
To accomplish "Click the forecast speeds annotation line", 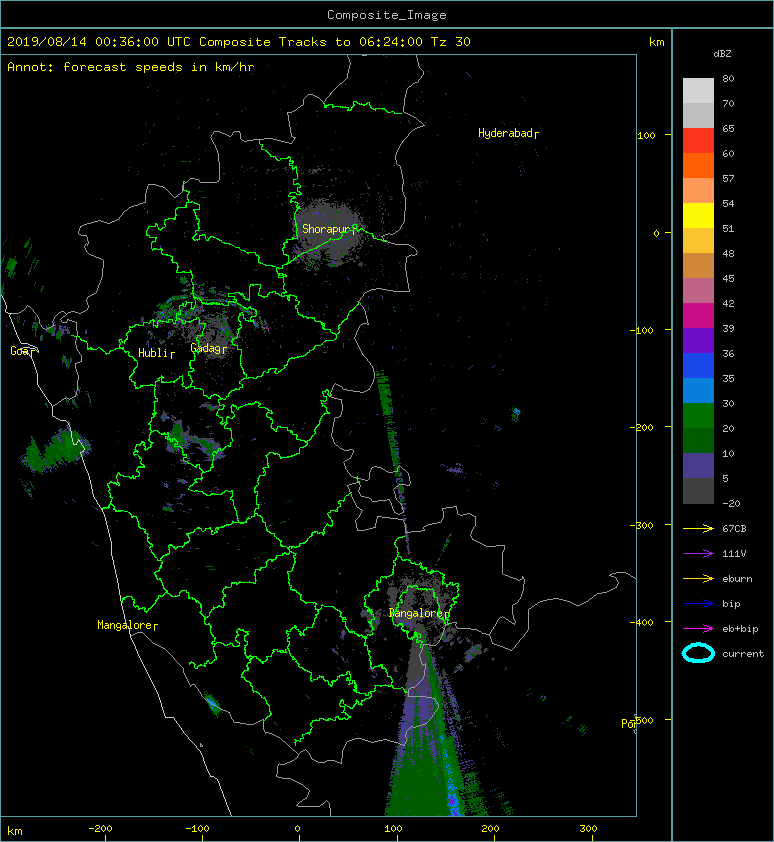I will point(131,67).
